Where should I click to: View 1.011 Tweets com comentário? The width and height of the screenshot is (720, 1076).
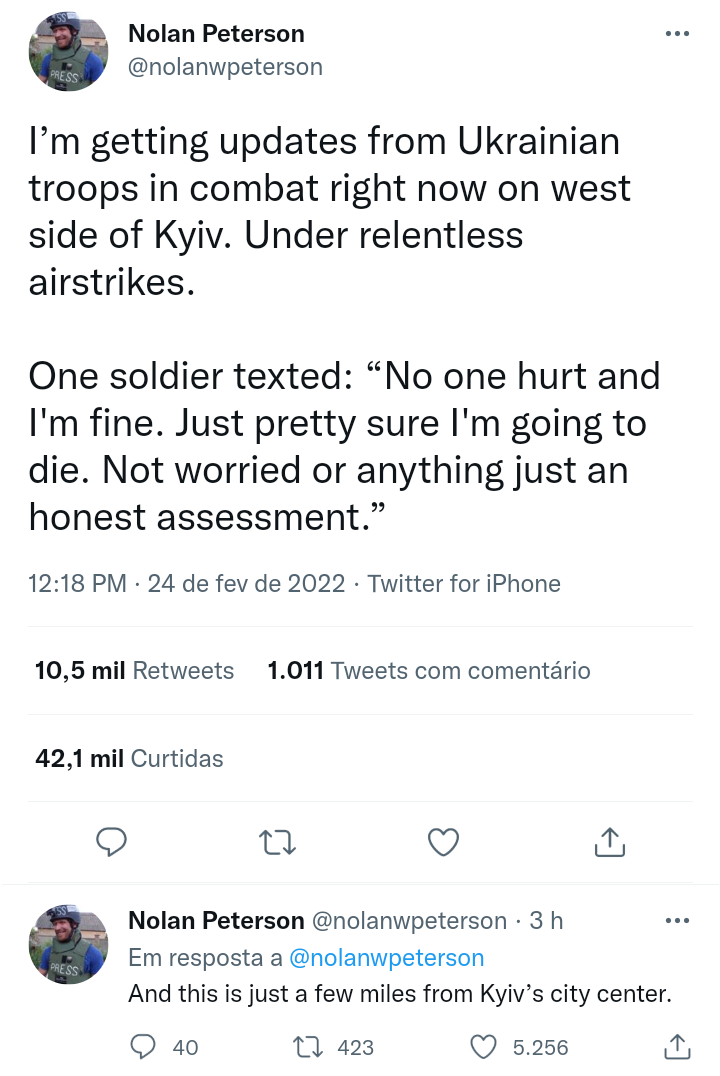429,671
